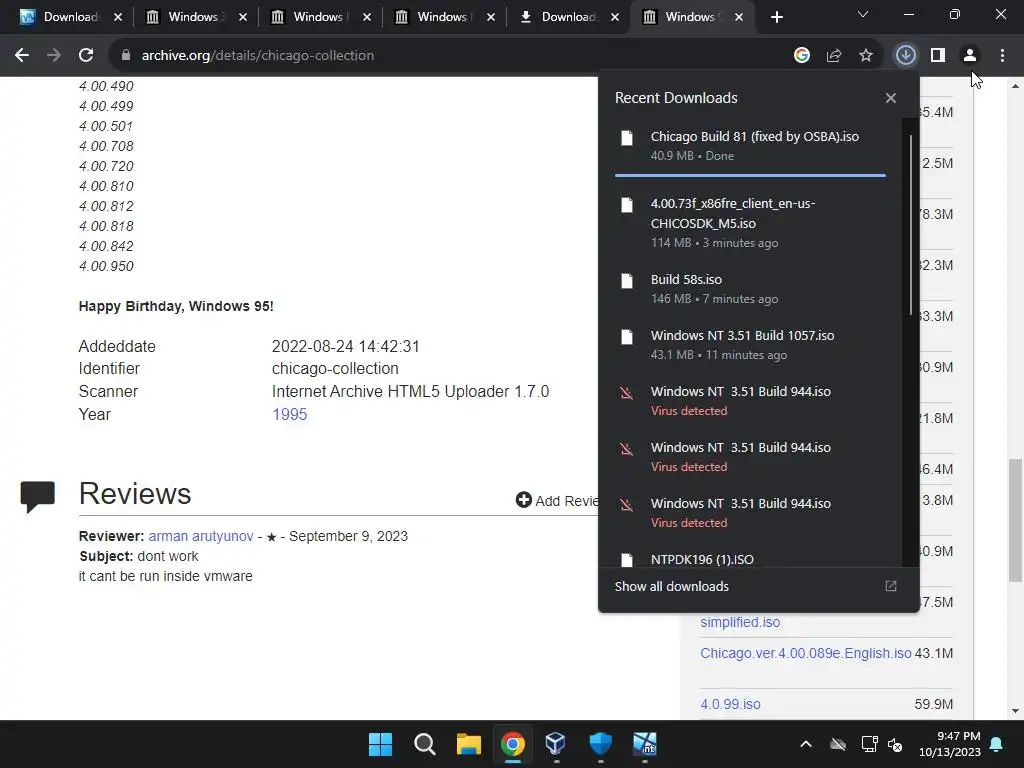Click the address bar URL
Screen dimensions: 1024x768
tap(258, 56)
